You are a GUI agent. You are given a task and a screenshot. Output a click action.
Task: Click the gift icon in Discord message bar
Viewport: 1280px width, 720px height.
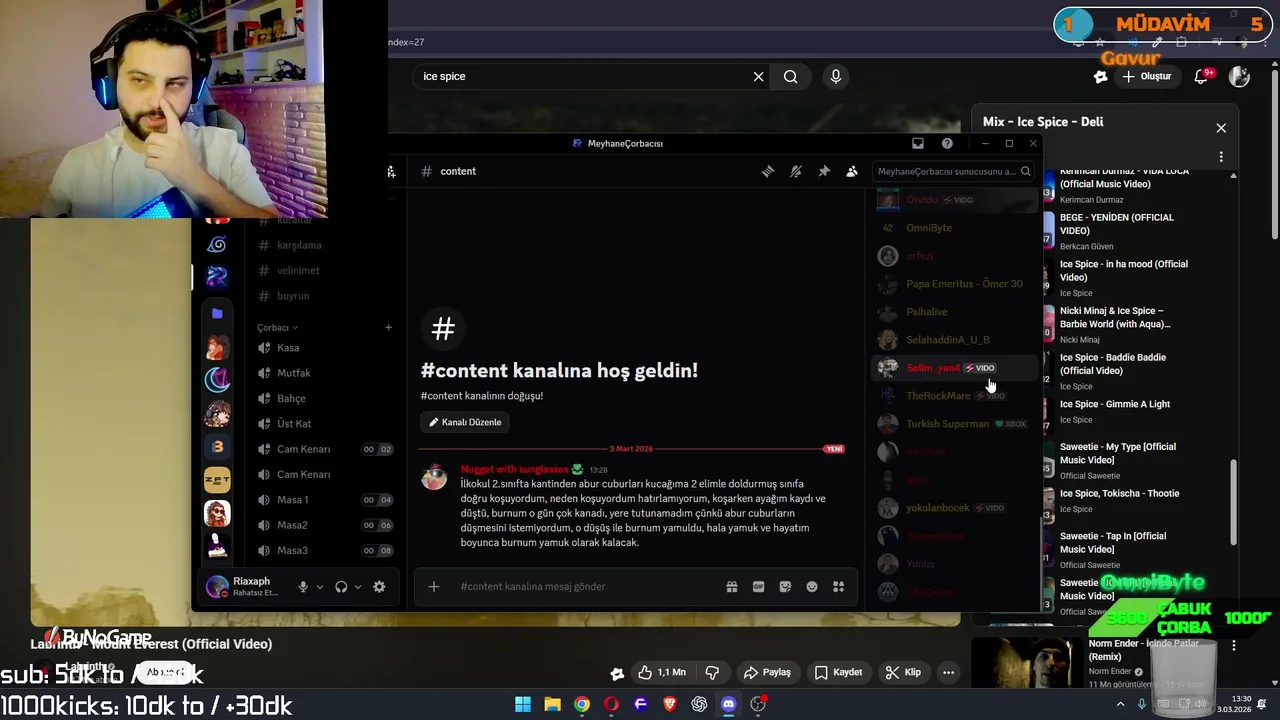pos(732,587)
